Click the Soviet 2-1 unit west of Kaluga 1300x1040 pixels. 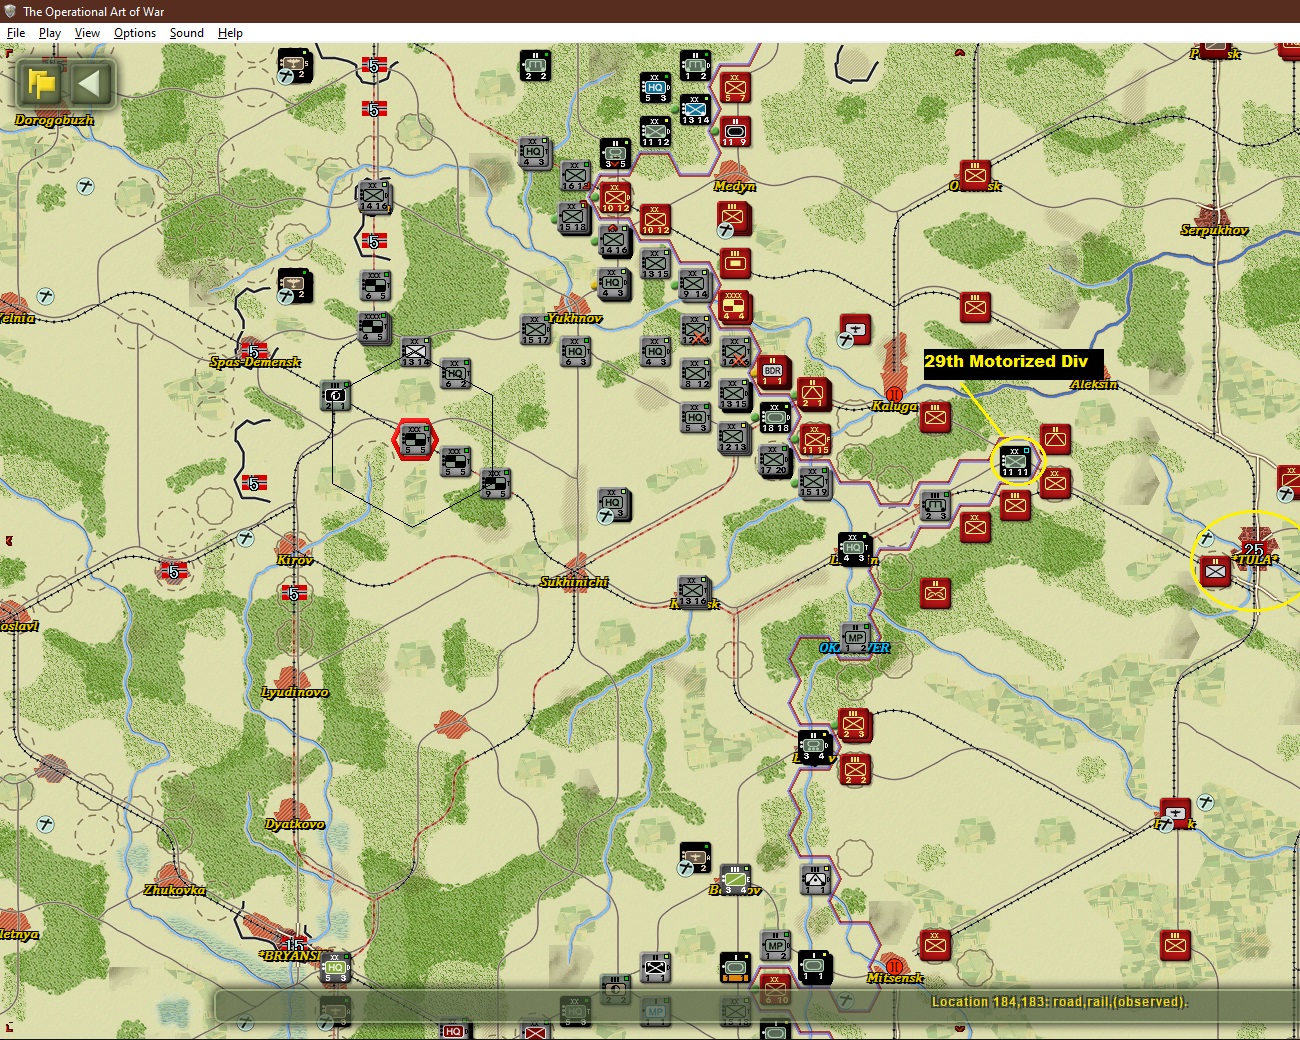click(813, 394)
